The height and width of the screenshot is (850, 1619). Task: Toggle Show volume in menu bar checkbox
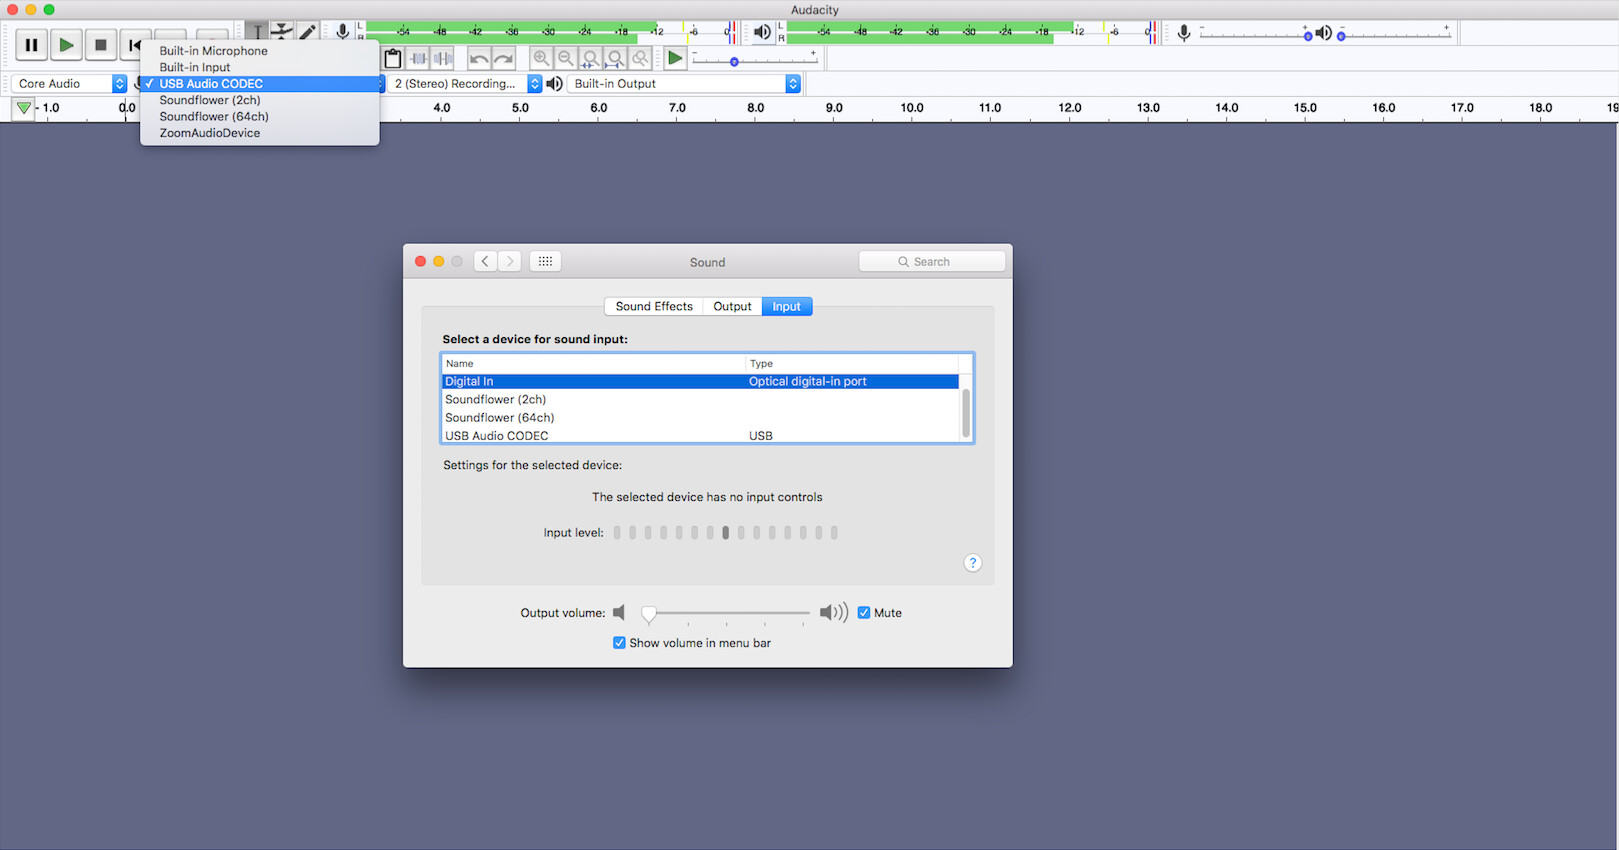click(619, 643)
